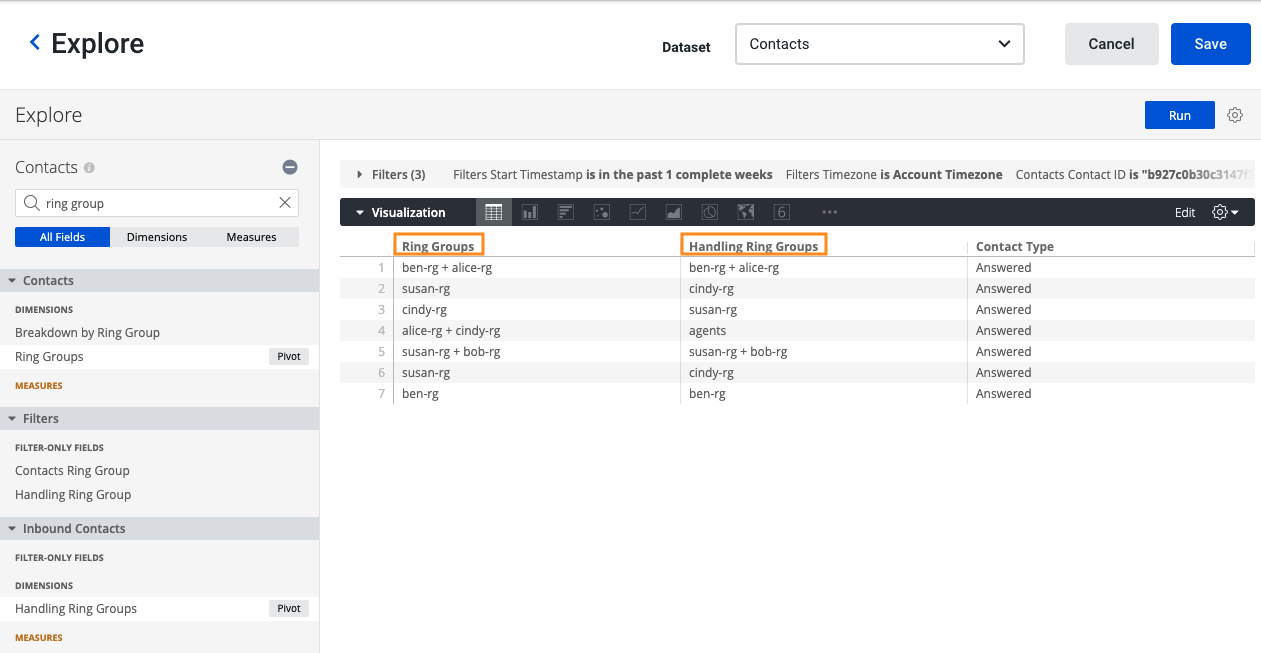Open the pie chart visualization
Image resolution: width=1261 pixels, height=653 pixels.
709,211
